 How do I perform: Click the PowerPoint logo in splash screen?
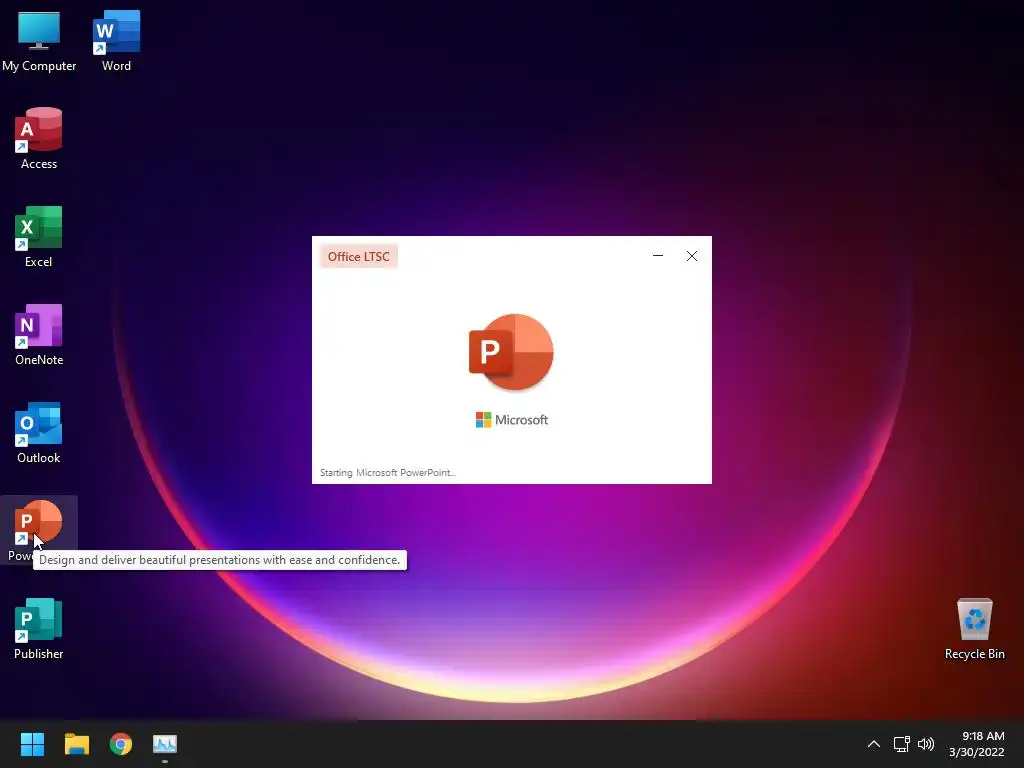tap(511, 352)
